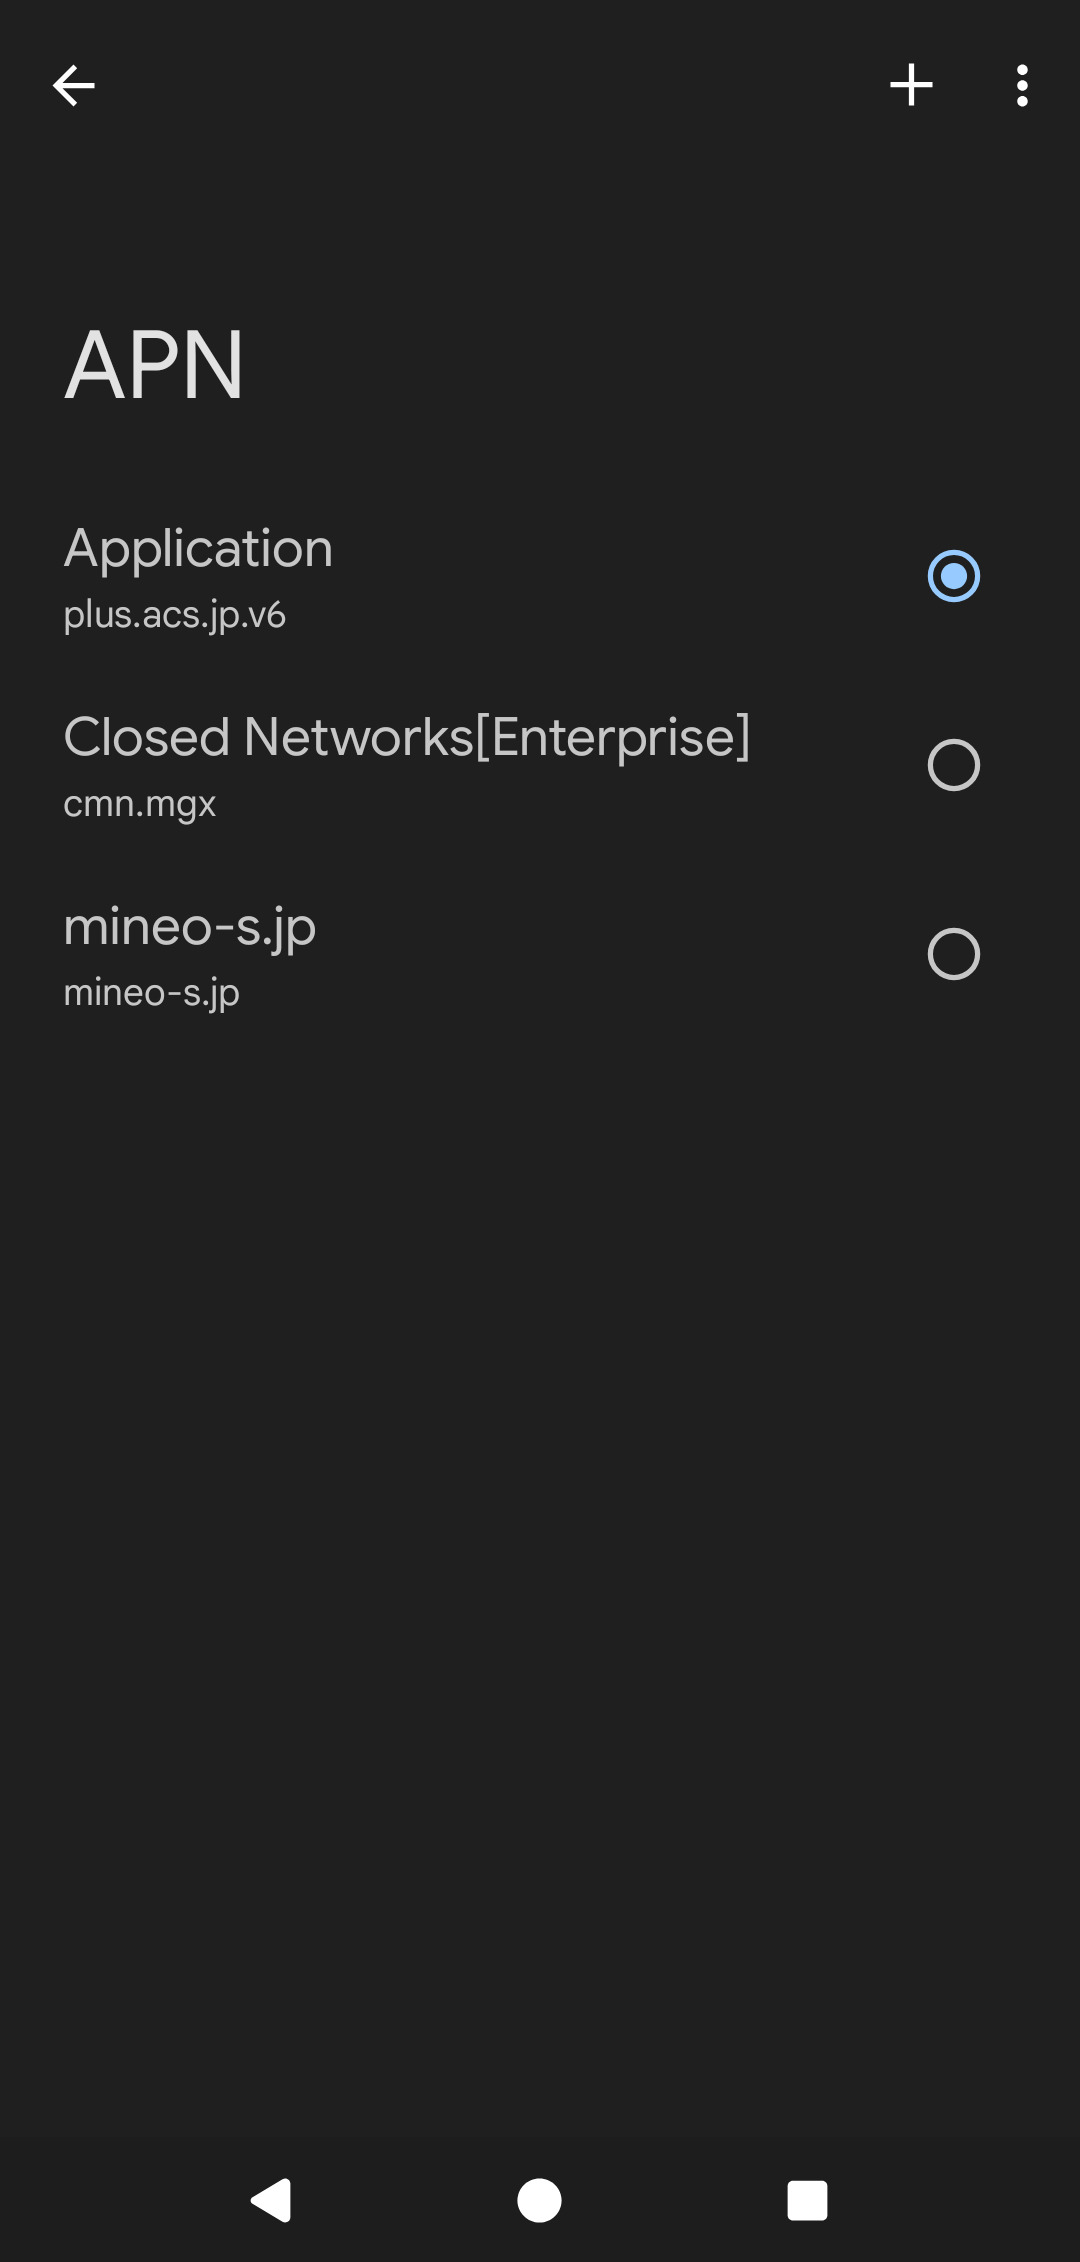Tap the back arrow in the top bar
This screenshot has width=1080, height=2262.
74,86
